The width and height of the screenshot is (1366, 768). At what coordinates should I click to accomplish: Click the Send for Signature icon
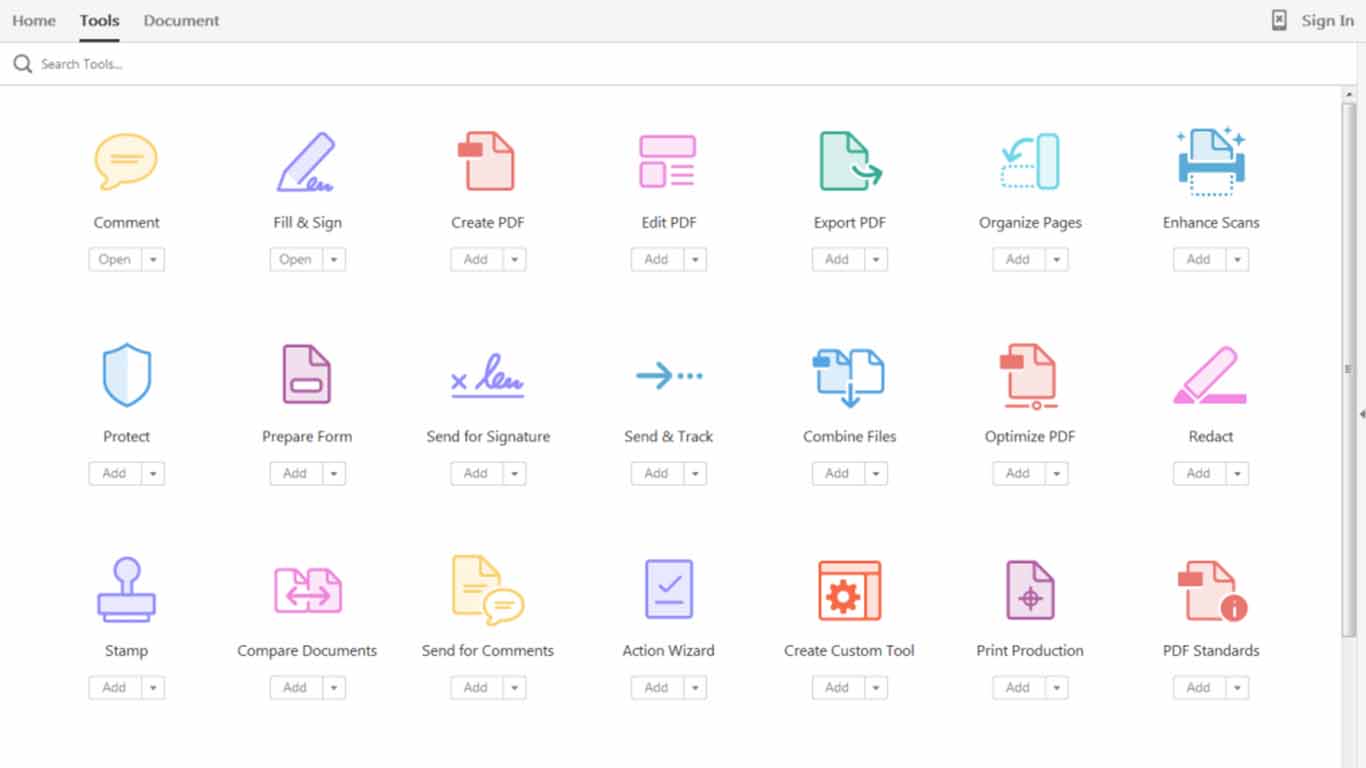[x=487, y=376]
